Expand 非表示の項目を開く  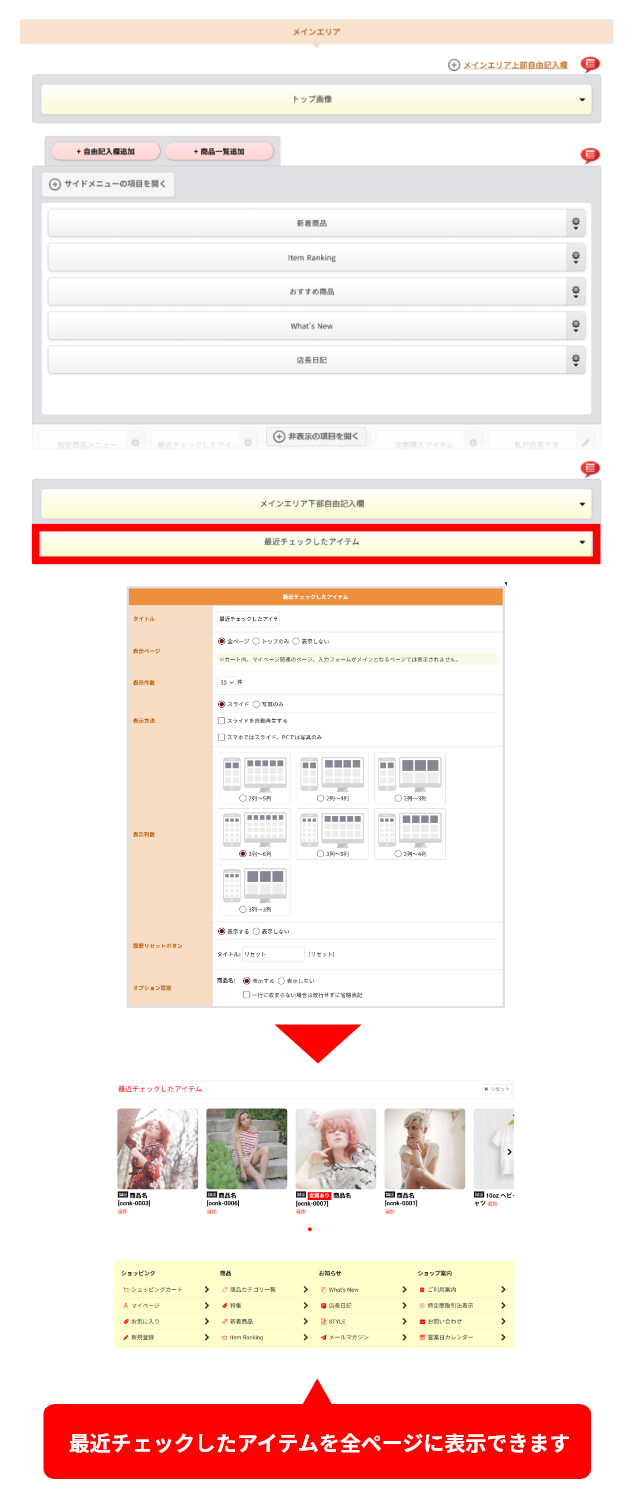[x=317, y=437]
